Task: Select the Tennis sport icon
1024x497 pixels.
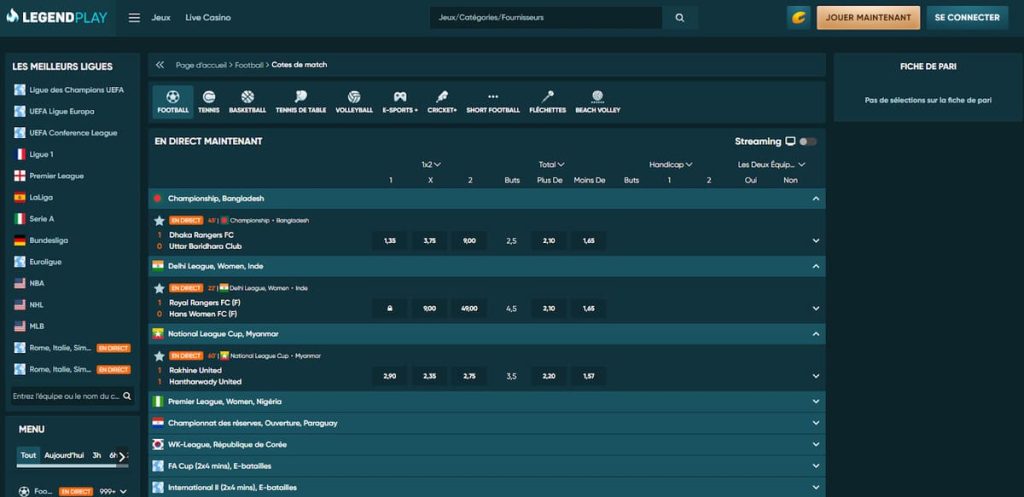Action: (209, 102)
